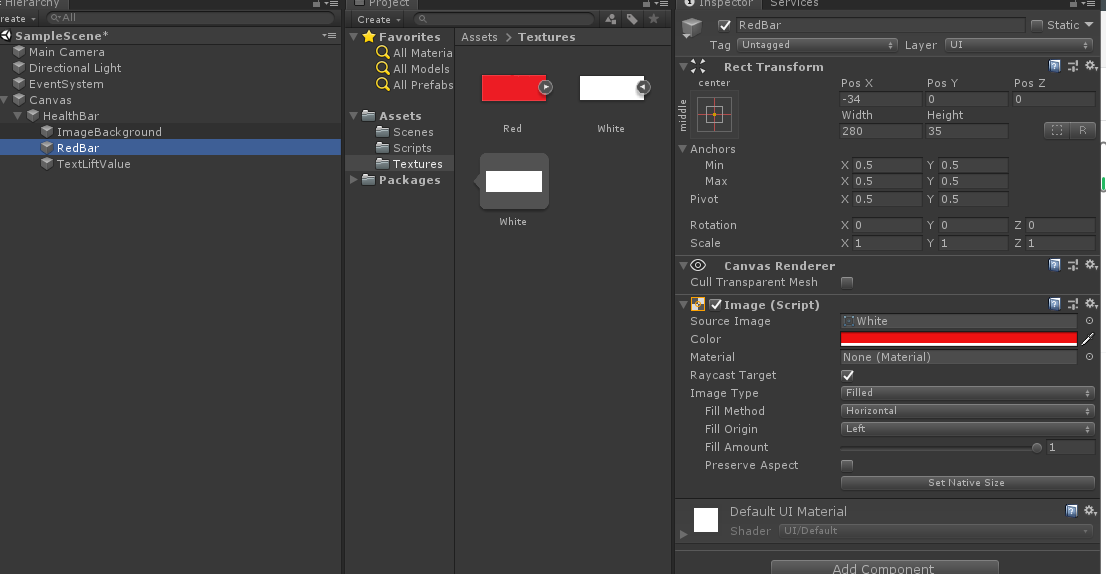Disable the Image script component checkbox
This screenshot has height=574, width=1106.
click(x=716, y=305)
